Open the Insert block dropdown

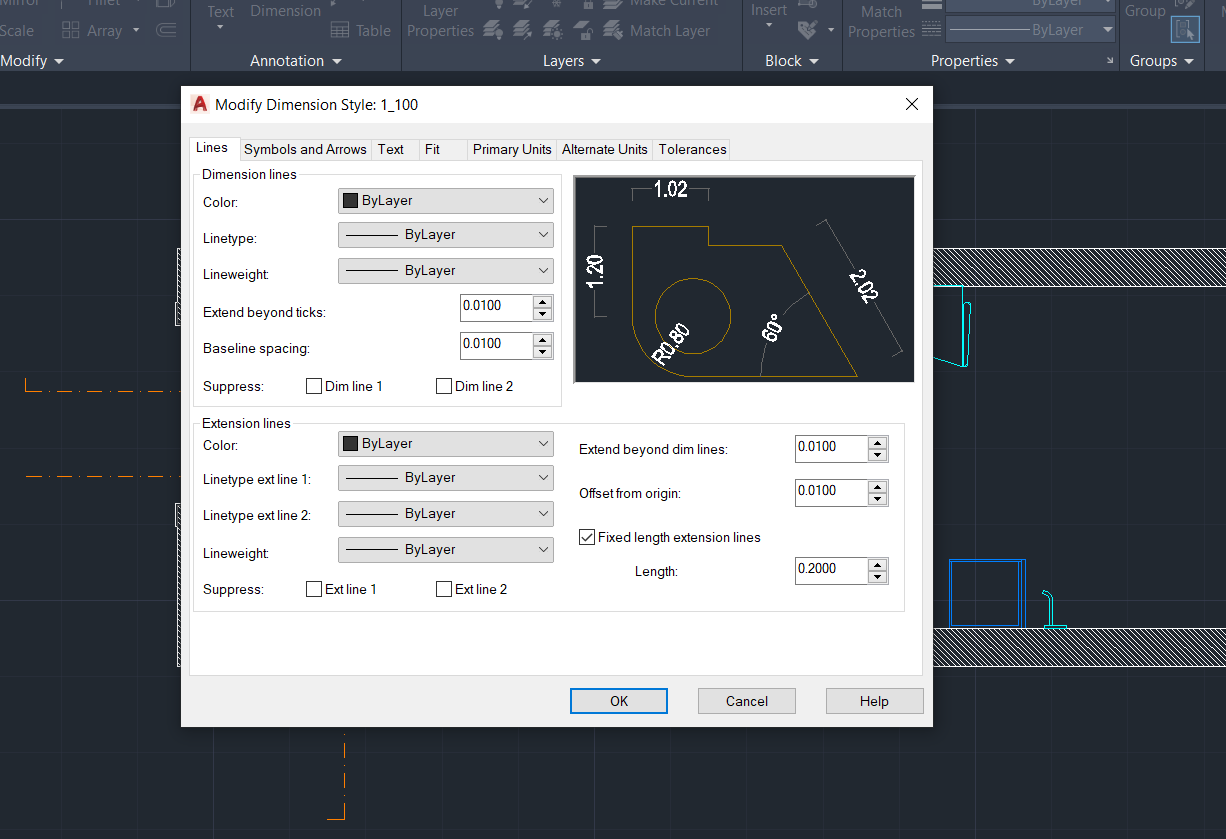tap(769, 26)
